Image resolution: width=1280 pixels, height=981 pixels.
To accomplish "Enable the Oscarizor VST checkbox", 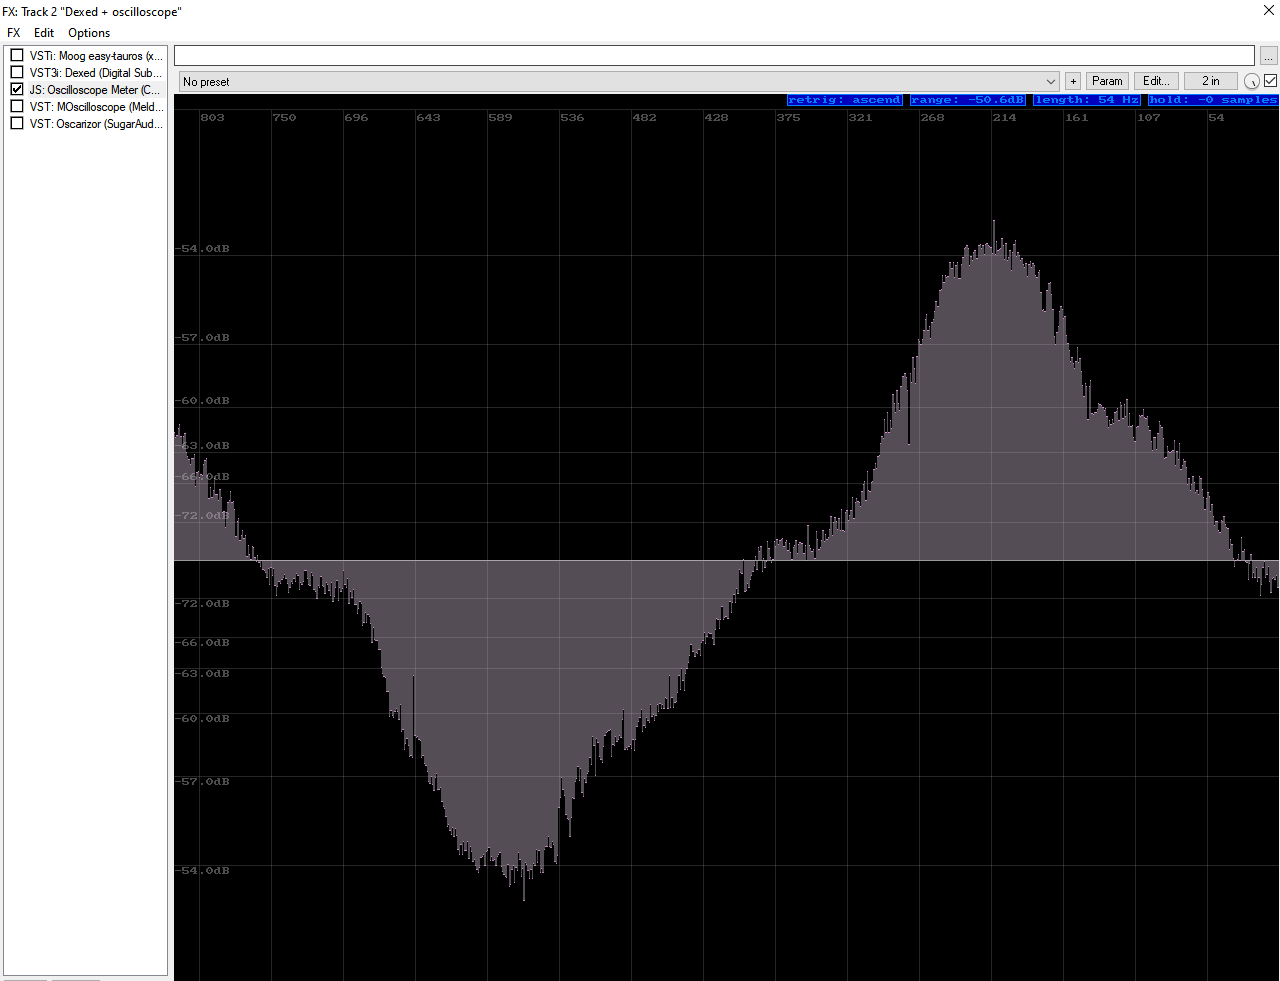I will tap(17, 124).
